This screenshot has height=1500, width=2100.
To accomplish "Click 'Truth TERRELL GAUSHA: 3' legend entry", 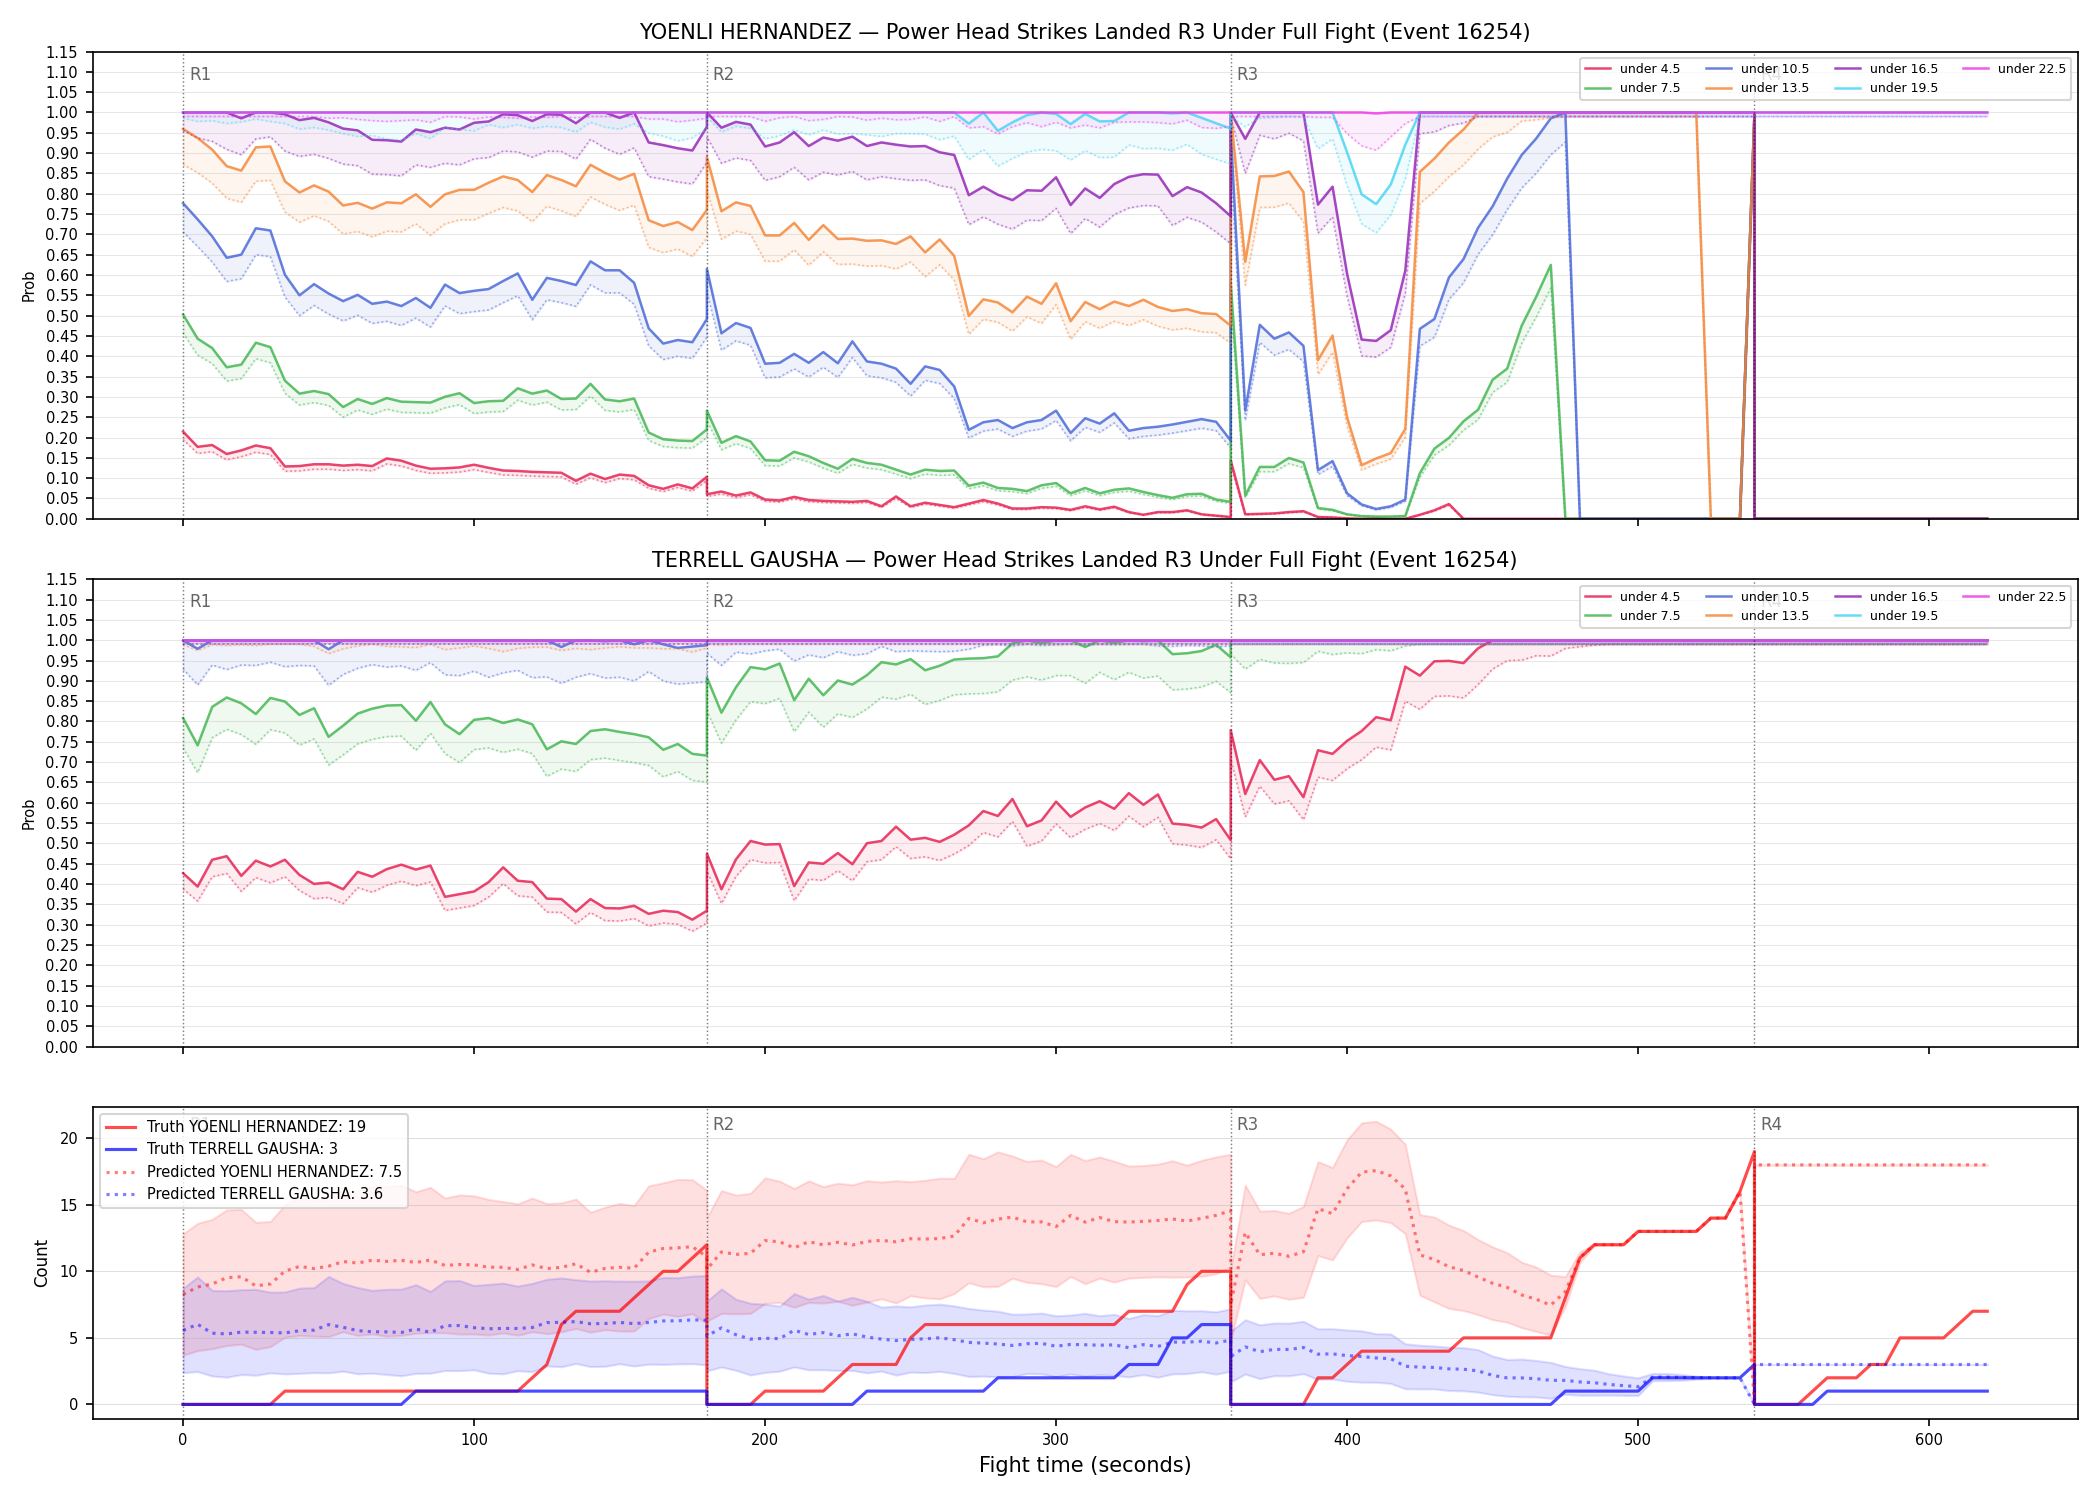I will click(221, 1149).
